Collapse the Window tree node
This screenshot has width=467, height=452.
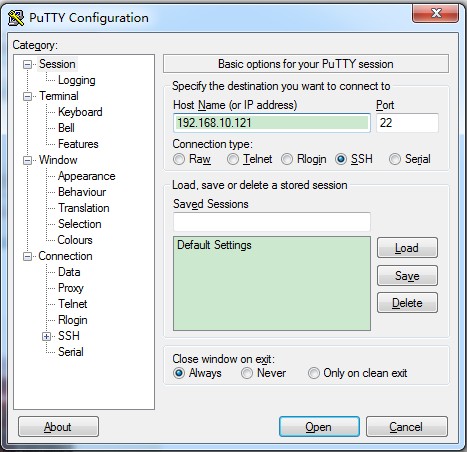[27, 160]
